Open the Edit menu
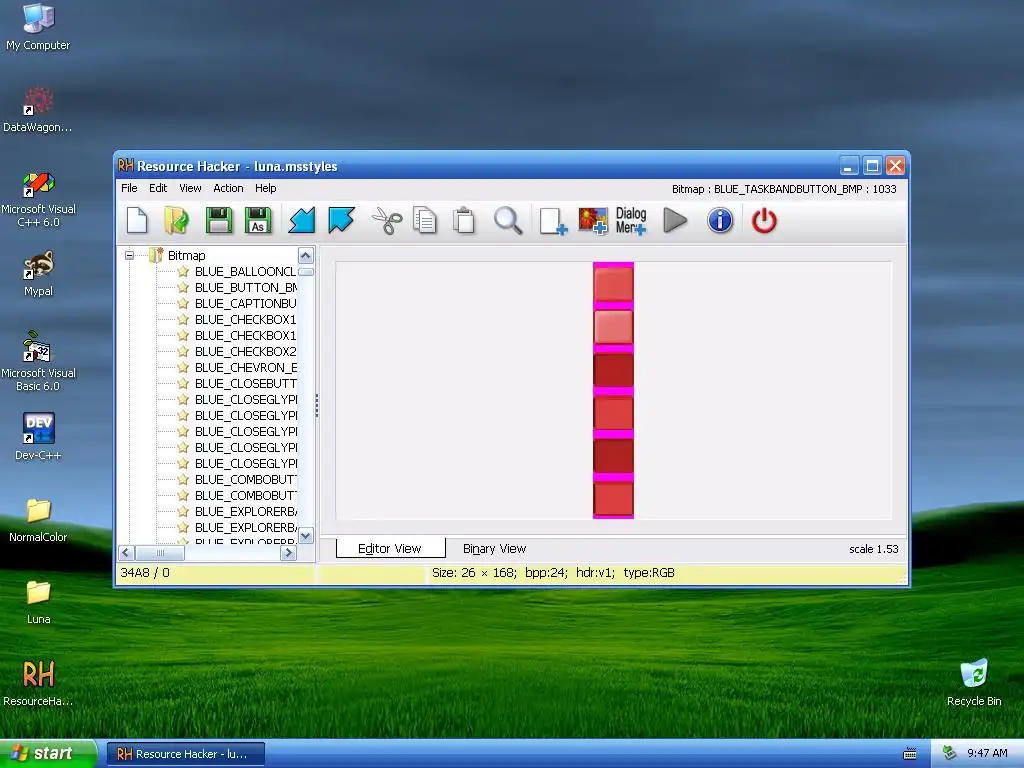 (158, 188)
